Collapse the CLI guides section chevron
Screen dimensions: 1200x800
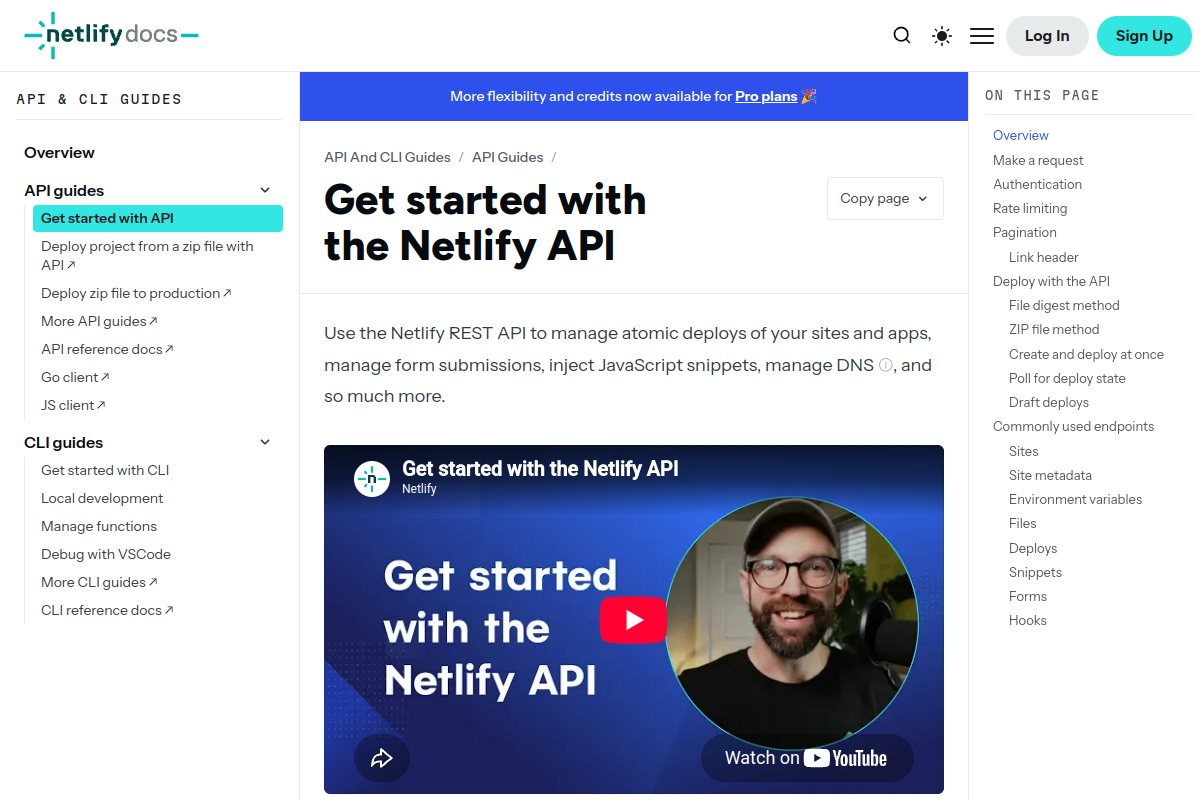click(265, 442)
